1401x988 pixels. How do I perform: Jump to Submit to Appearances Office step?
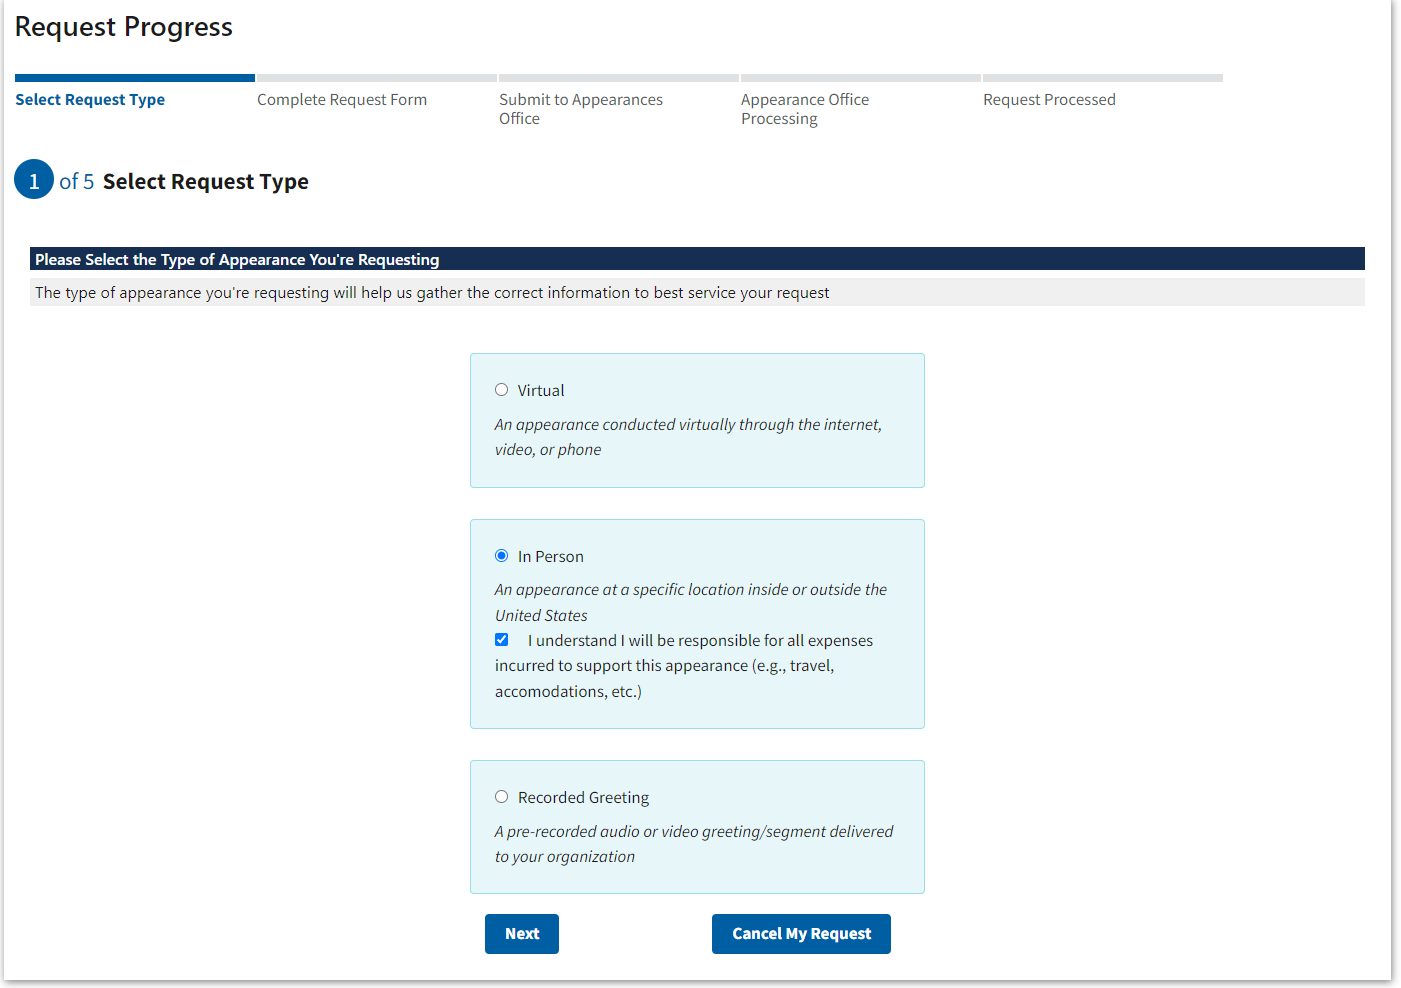pyautogui.click(x=580, y=109)
